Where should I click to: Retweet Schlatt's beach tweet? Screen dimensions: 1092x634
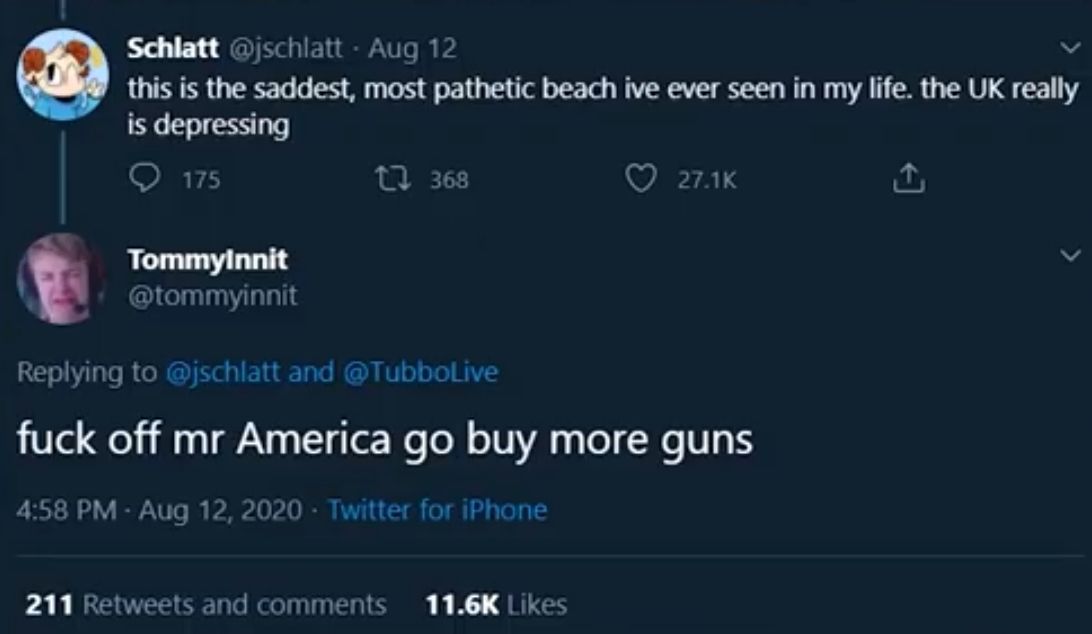pos(385,179)
